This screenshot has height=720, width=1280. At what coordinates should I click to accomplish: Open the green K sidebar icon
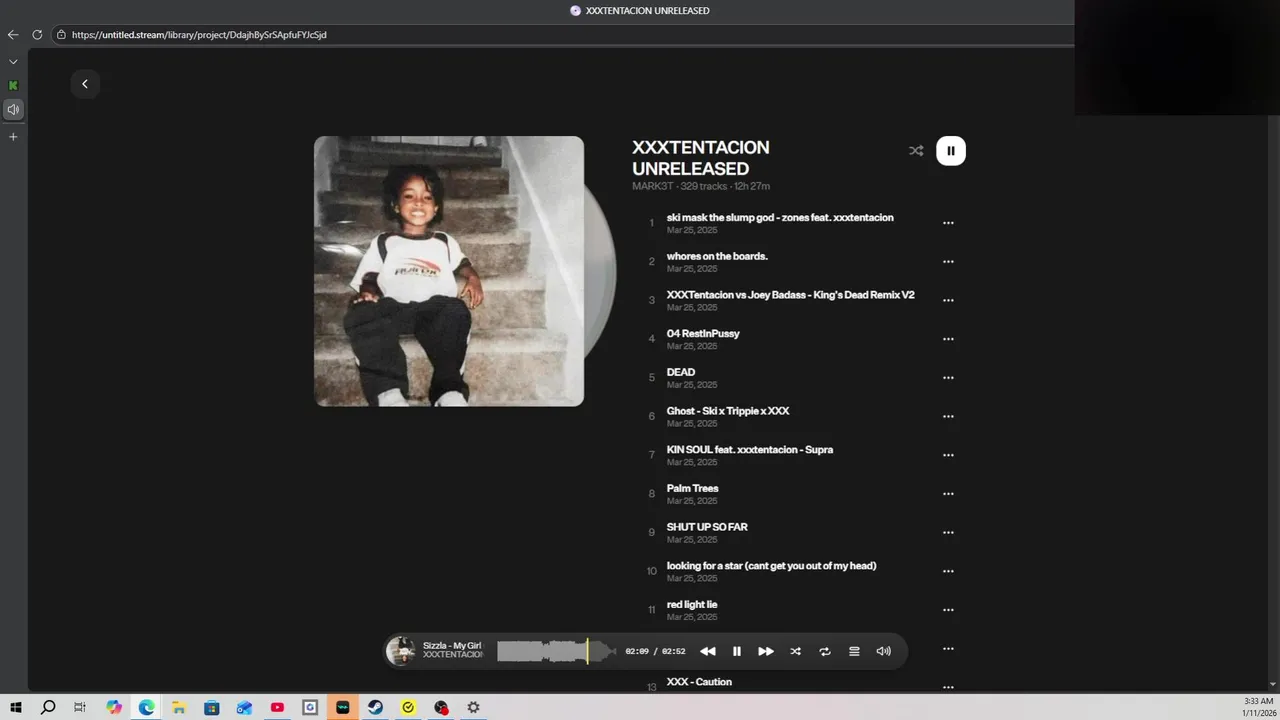click(x=13, y=86)
